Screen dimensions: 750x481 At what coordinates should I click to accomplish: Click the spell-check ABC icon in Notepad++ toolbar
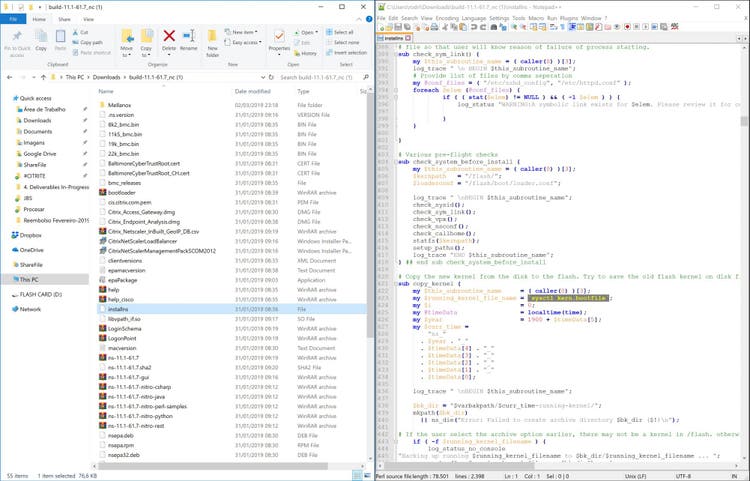(x=674, y=27)
